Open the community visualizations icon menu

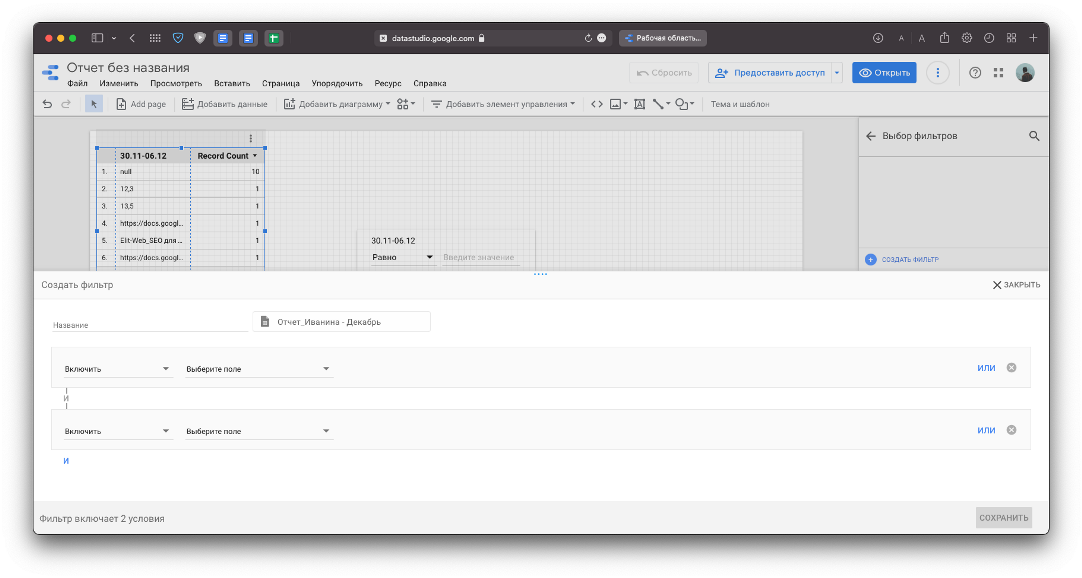[406, 104]
